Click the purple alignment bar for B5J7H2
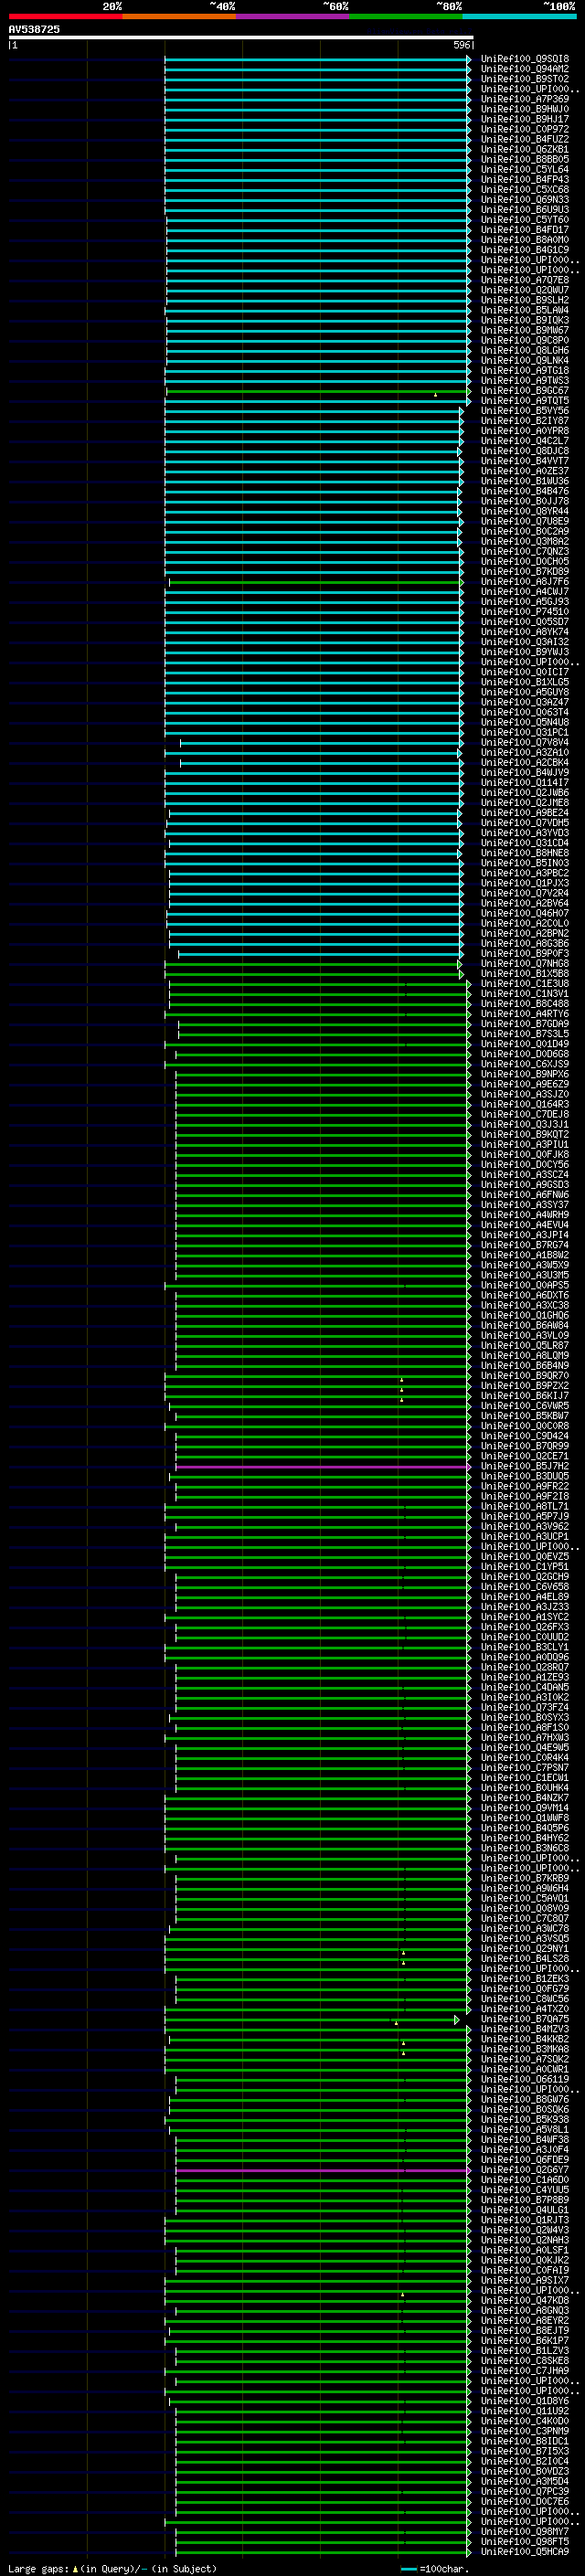 click(x=322, y=1467)
